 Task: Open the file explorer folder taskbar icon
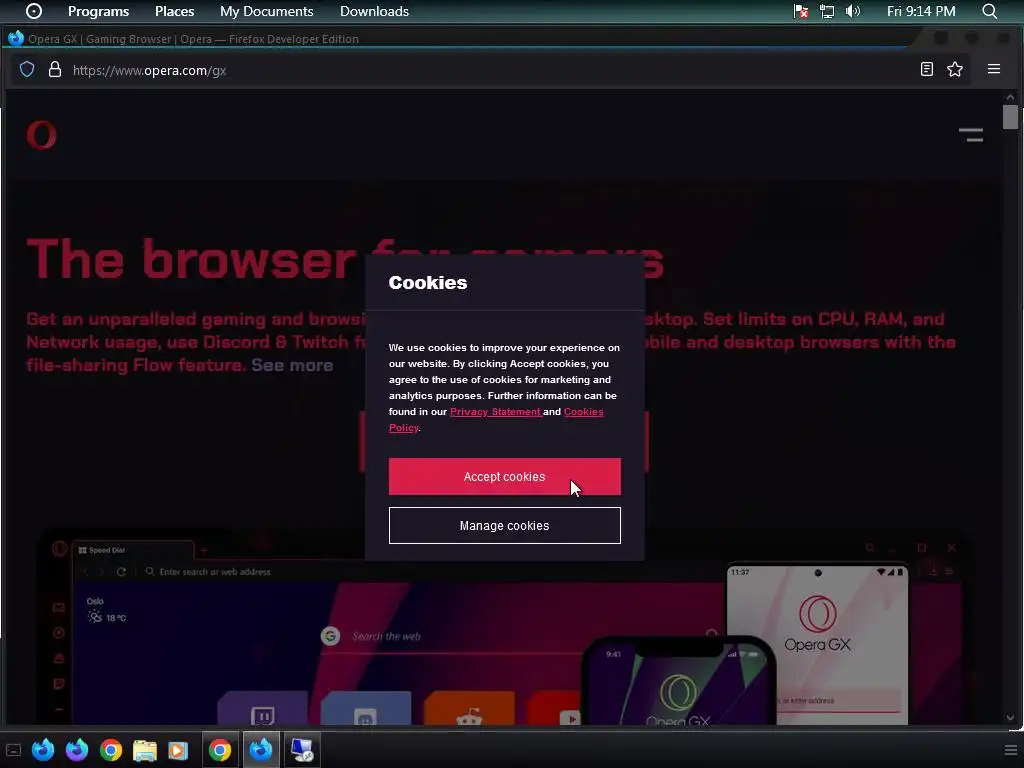144,750
